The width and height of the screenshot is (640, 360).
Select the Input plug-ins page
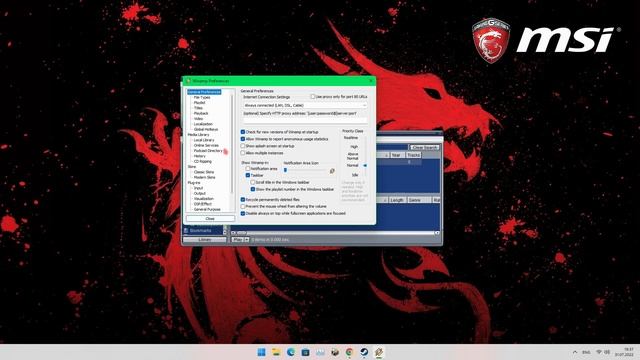tap(198, 188)
